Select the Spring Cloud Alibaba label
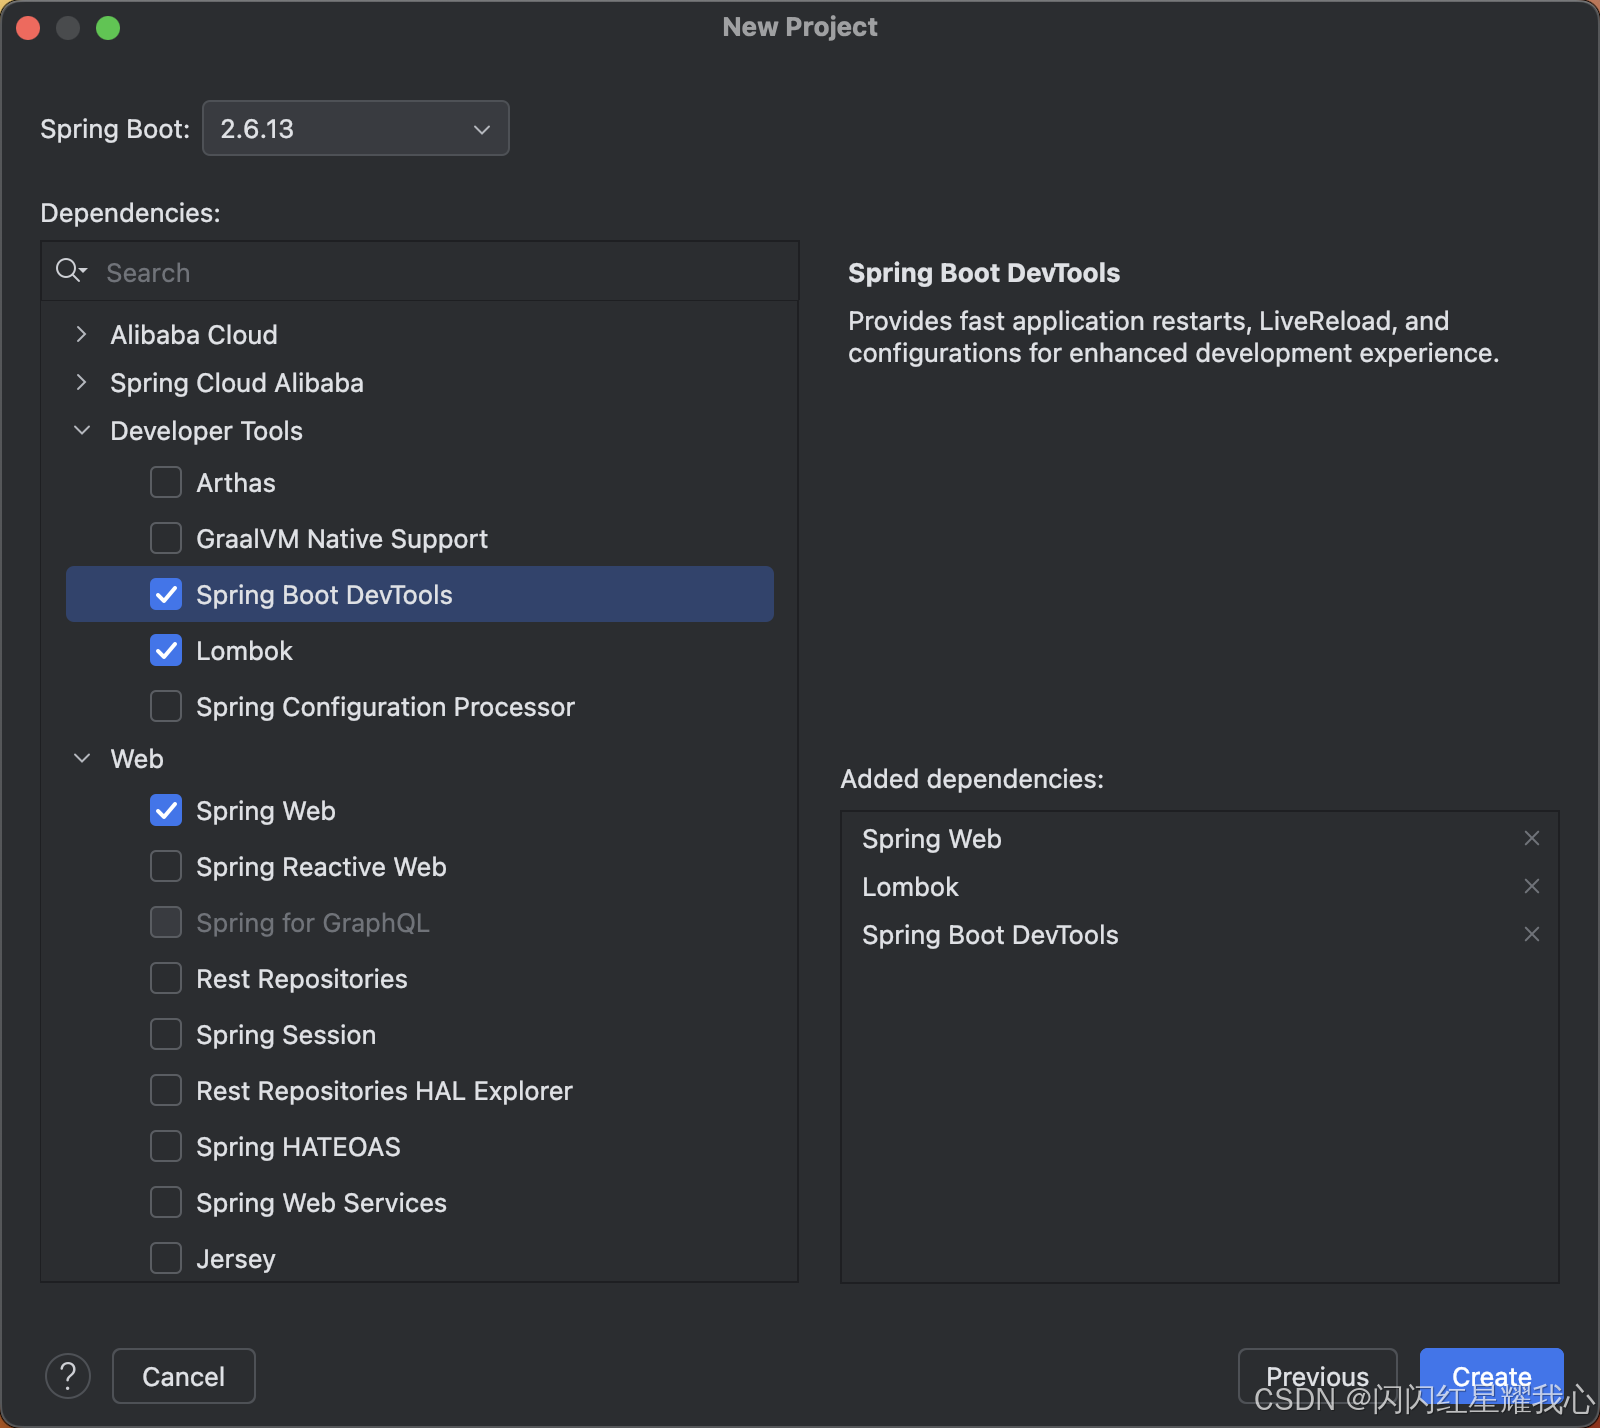Image resolution: width=1600 pixels, height=1428 pixels. [x=237, y=383]
